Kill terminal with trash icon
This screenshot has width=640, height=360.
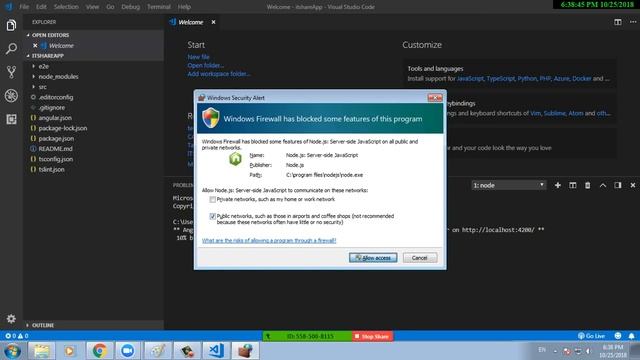pos(587,185)
